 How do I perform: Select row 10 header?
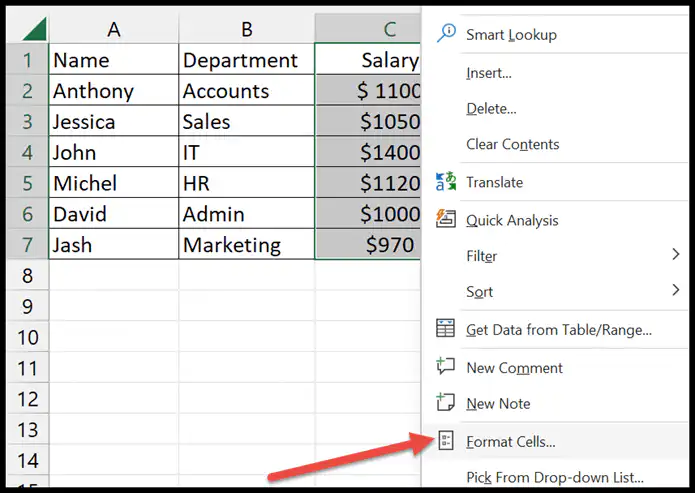27,336
